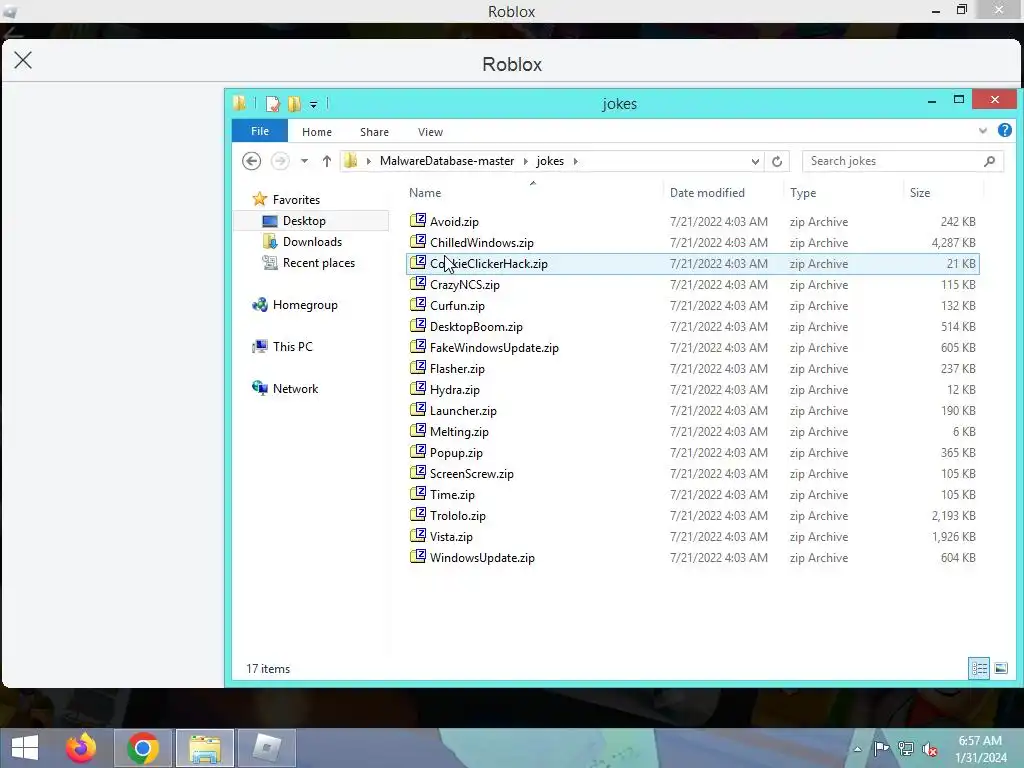
Task: Select the Hydra.zip file icon
Action: tap(418, 389)
